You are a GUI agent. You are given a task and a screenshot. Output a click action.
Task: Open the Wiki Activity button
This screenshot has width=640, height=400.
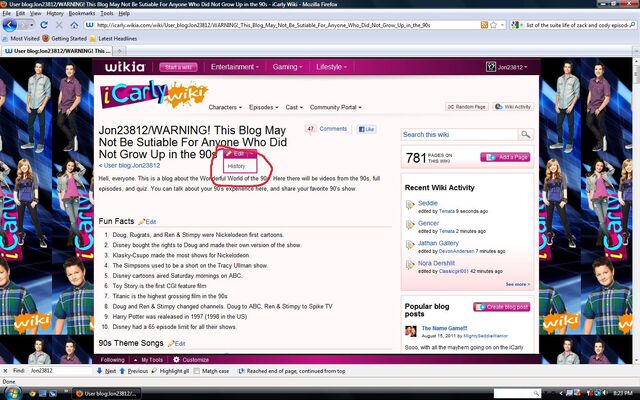(x=513, y=107)
